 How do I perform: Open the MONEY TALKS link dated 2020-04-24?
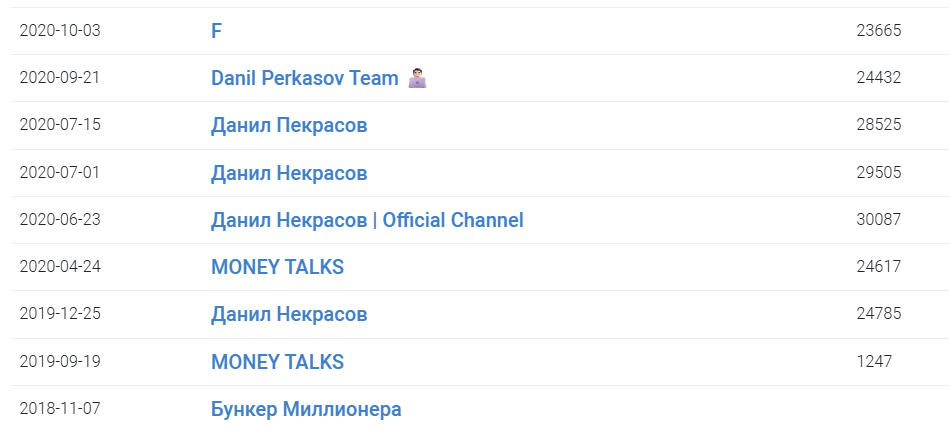(x=277, y=267)
